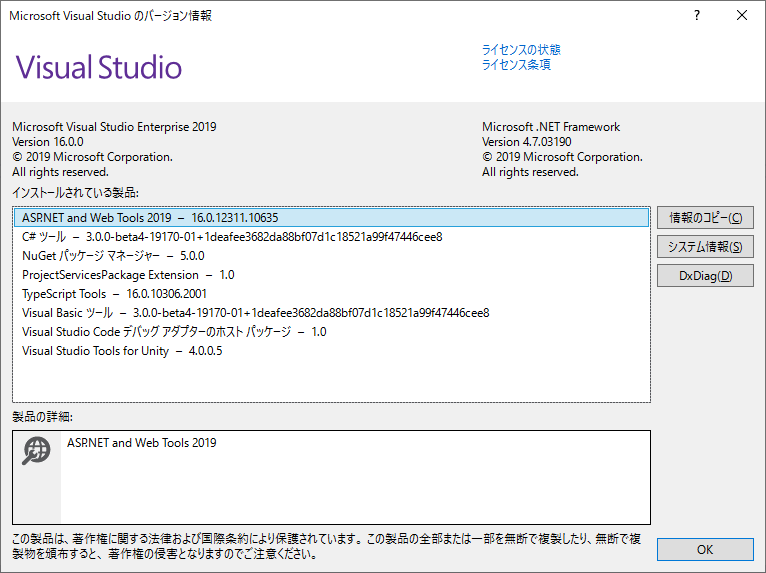The image size is (766, 573).
Task: Select NuGet パッケージ マネージャー entry
Action: 332,255
